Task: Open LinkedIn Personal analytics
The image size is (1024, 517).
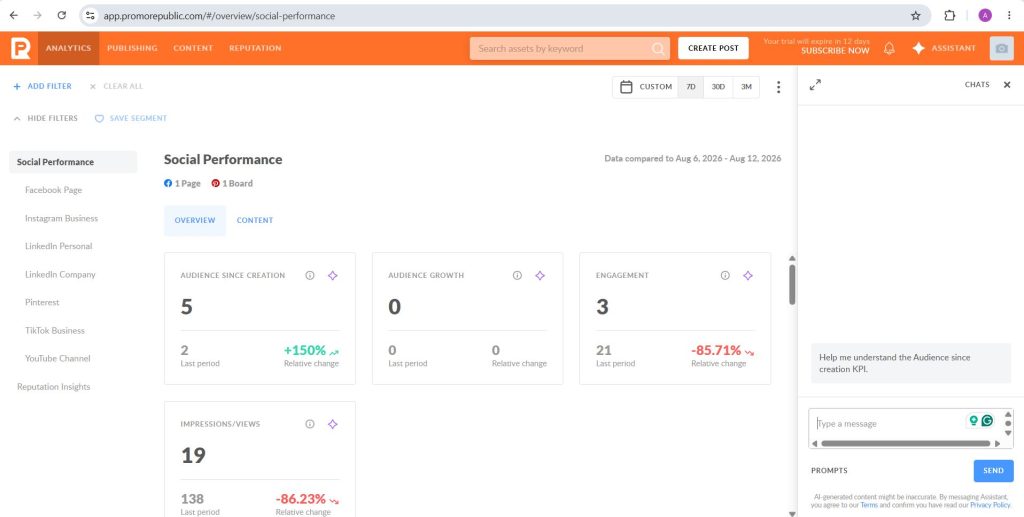Action: point(59,246)
